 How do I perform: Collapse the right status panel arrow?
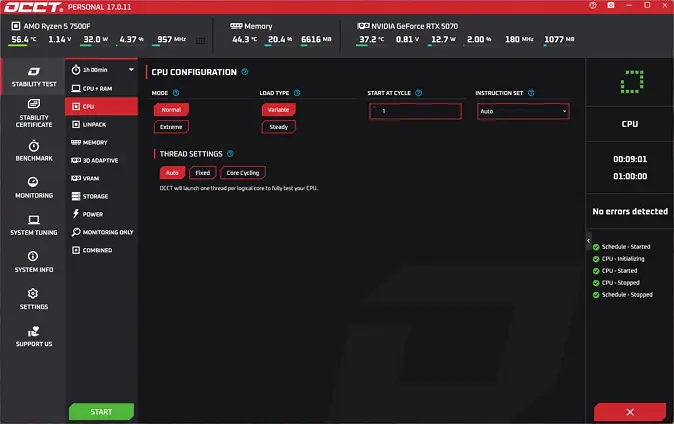pos(588,241)
